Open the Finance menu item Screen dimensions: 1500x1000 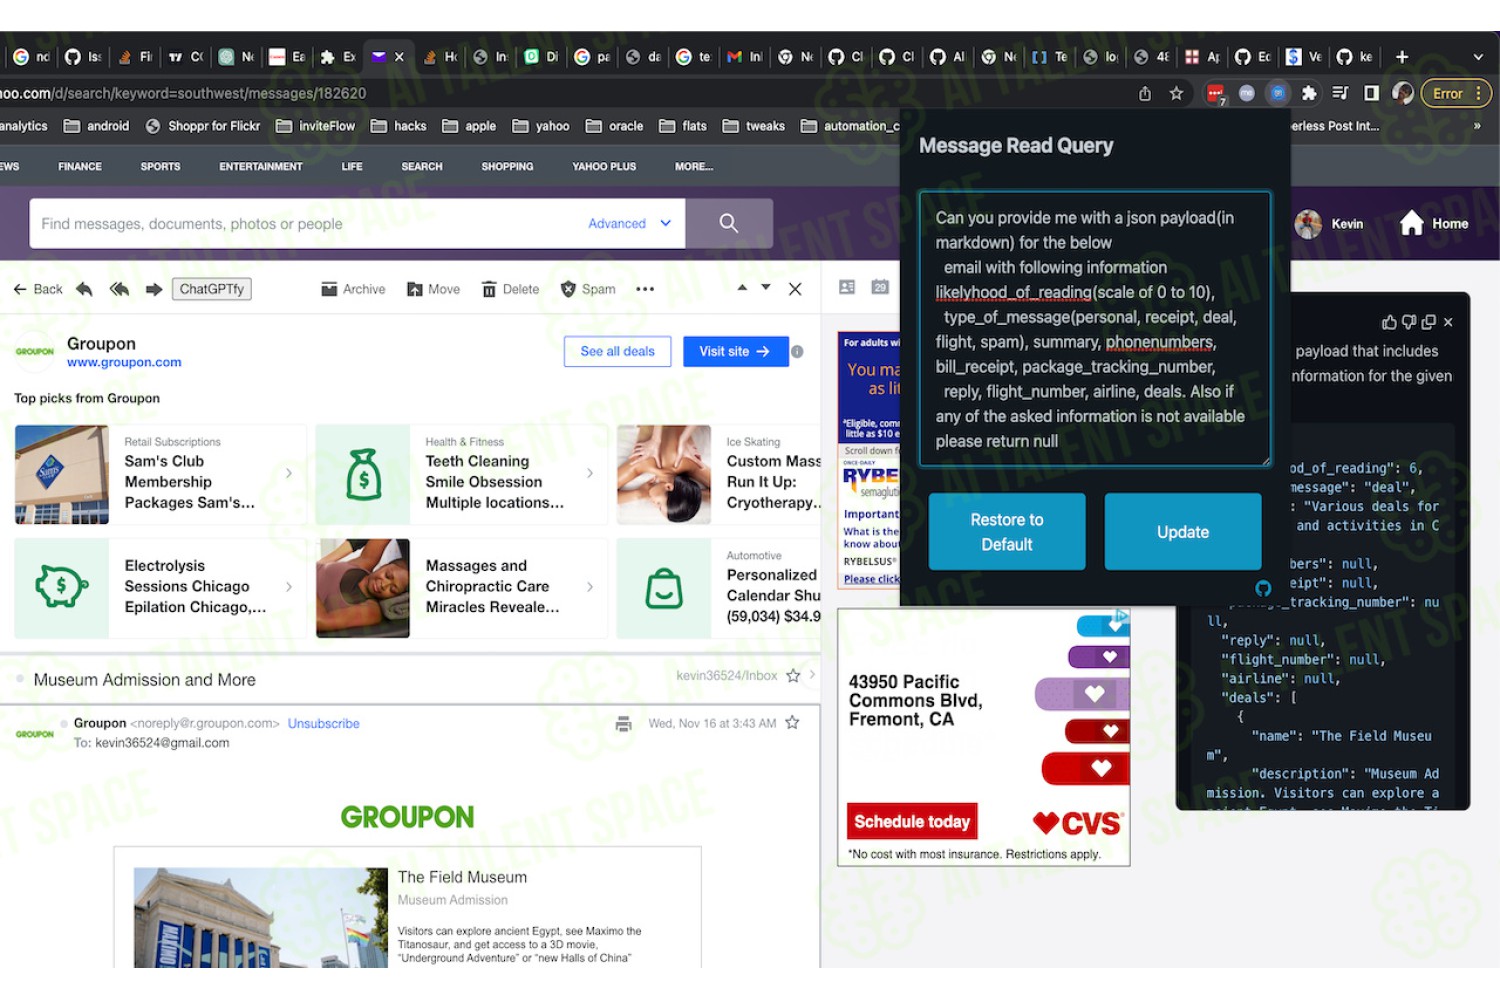(80, 166)
